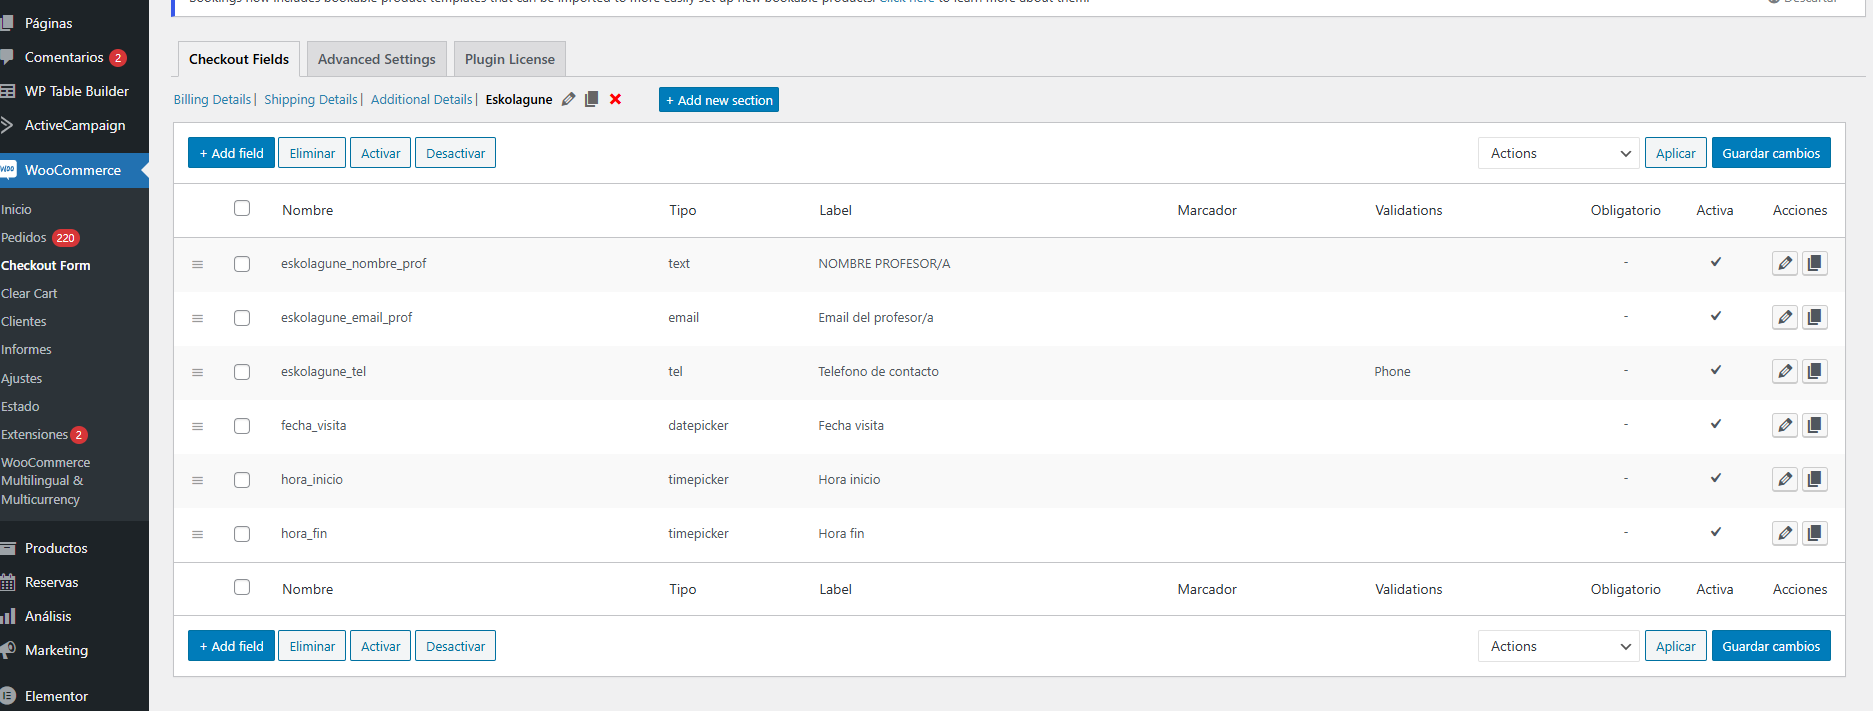The image size is (1873, 711).
Task: Edit the Eskolagune section pencil icon
Action: 568,99
